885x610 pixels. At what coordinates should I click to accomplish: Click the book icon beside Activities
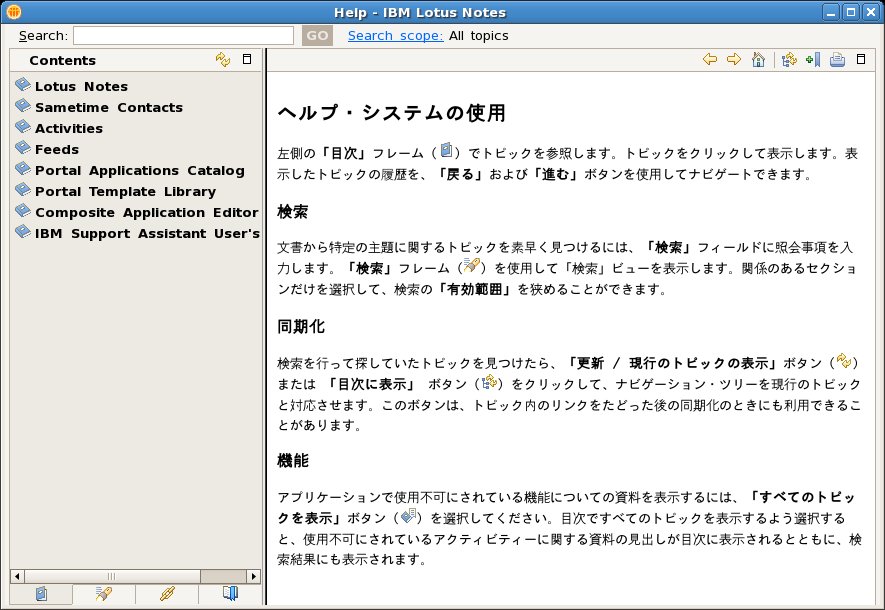click(23, 126)
